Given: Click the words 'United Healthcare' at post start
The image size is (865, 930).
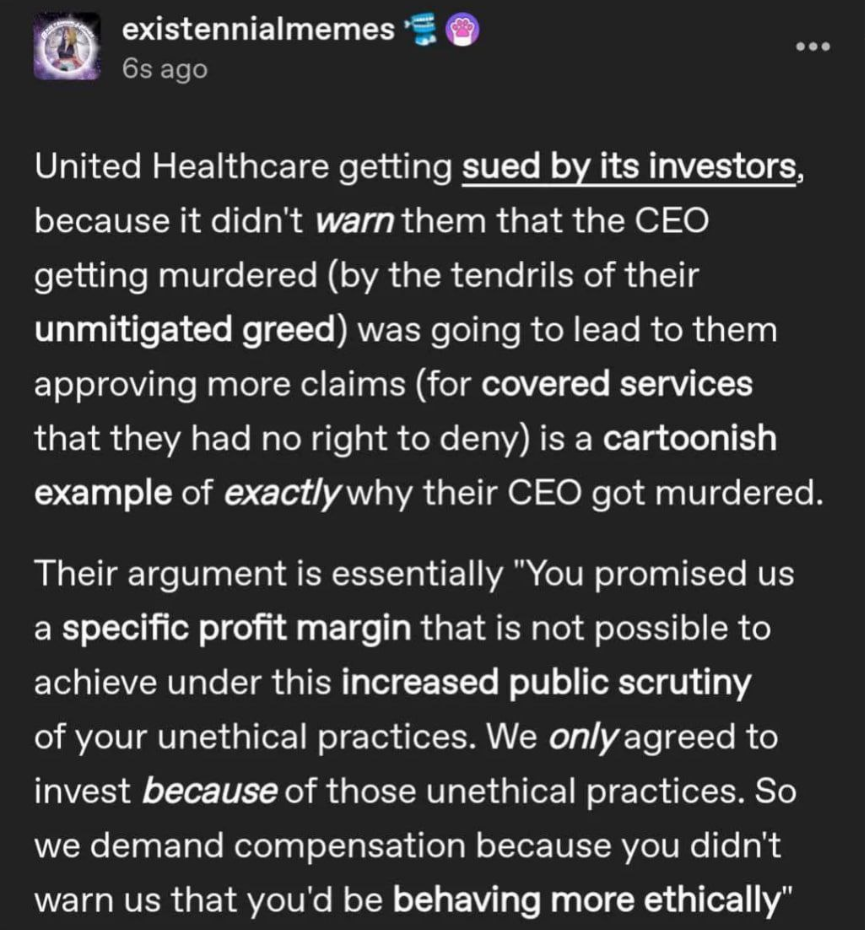Looking at the screenshot, I should pos(182,167).
